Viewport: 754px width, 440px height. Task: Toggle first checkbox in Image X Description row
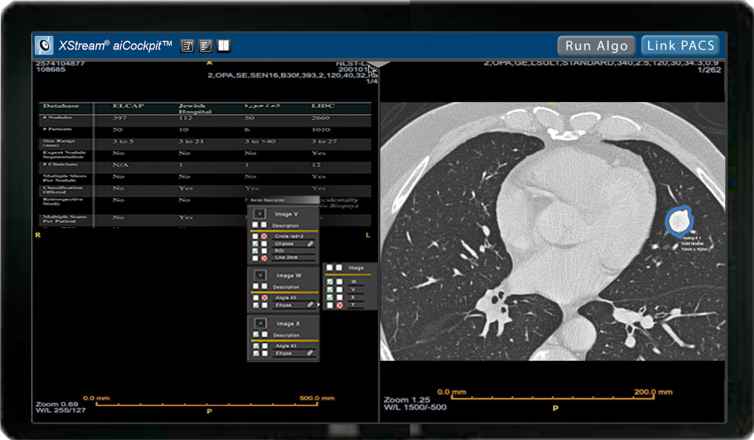(x=256, y=335)
